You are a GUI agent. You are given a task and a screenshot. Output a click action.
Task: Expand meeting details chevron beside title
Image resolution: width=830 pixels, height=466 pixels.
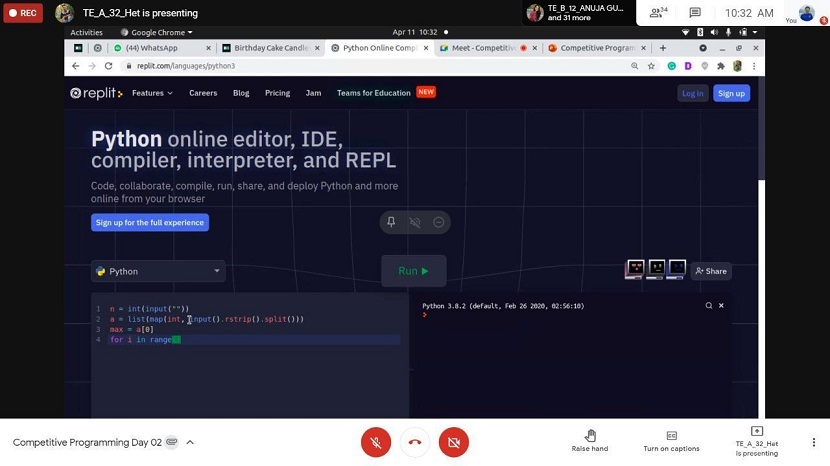[190, 442]
